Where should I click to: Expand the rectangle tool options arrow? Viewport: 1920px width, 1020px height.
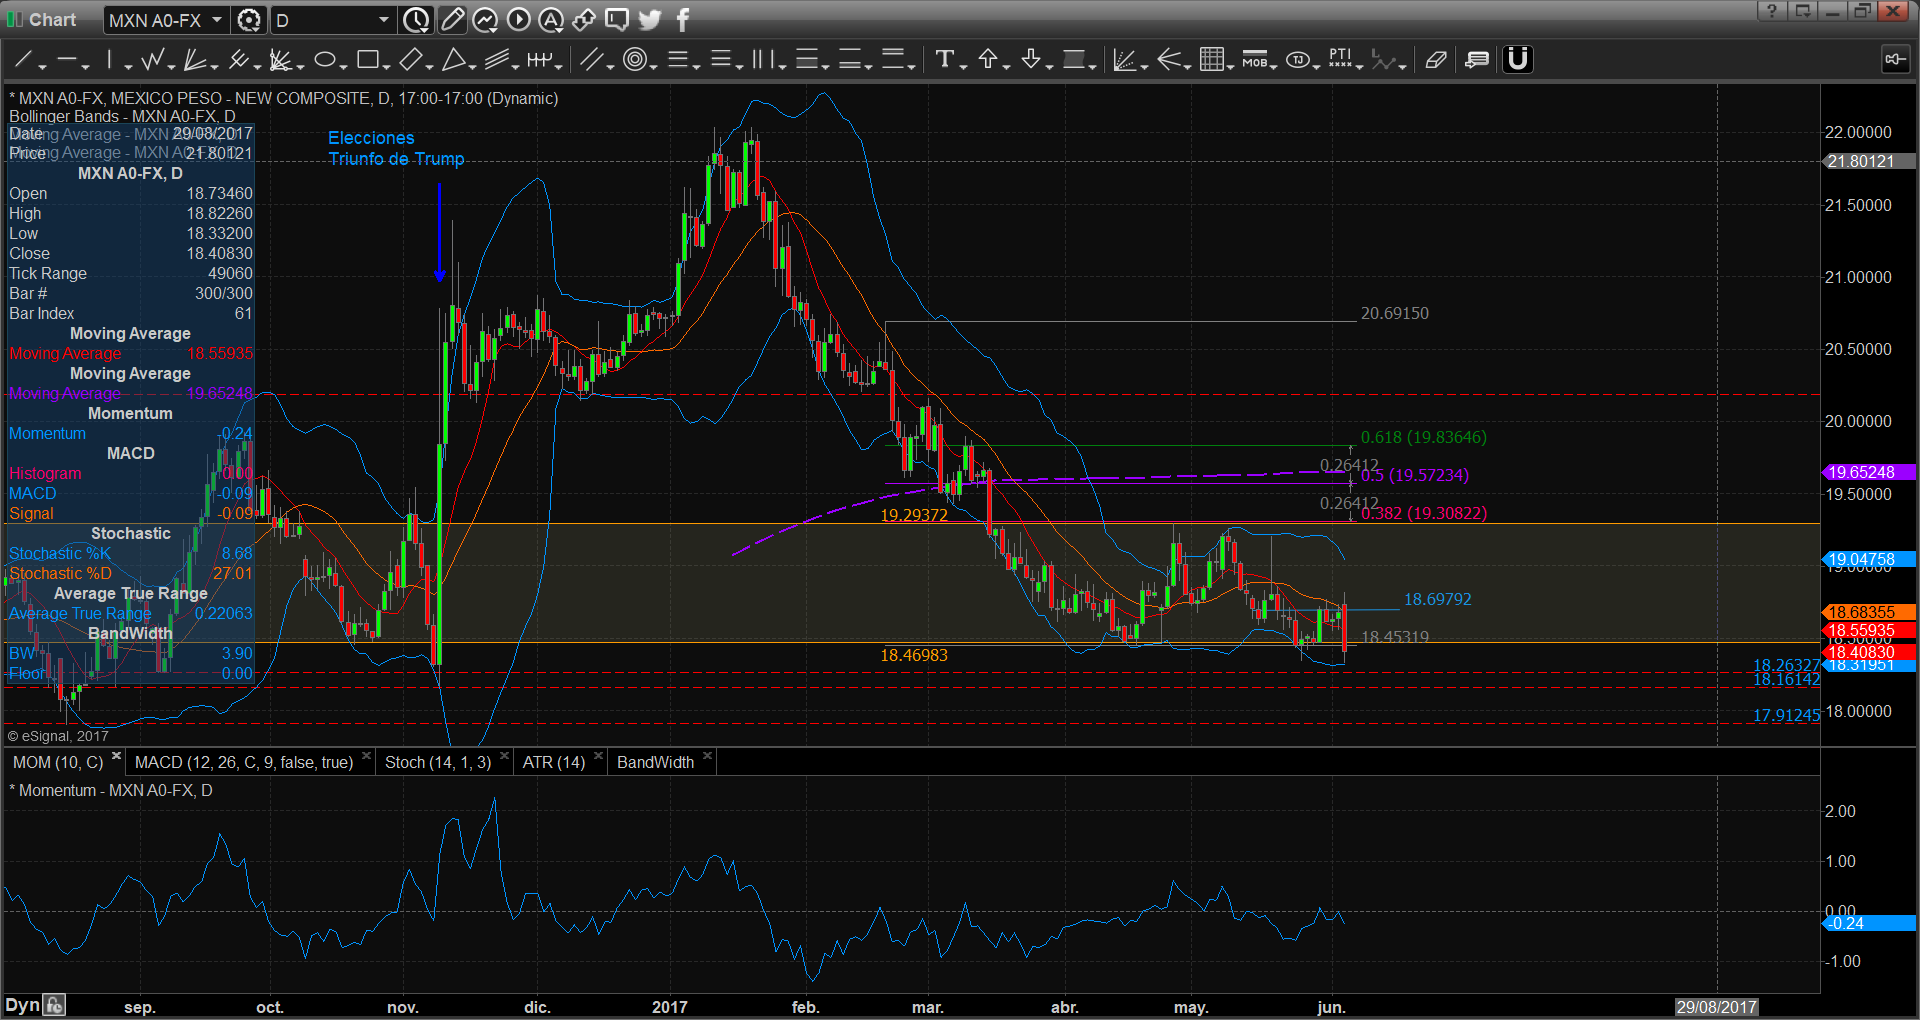point(386,66)
